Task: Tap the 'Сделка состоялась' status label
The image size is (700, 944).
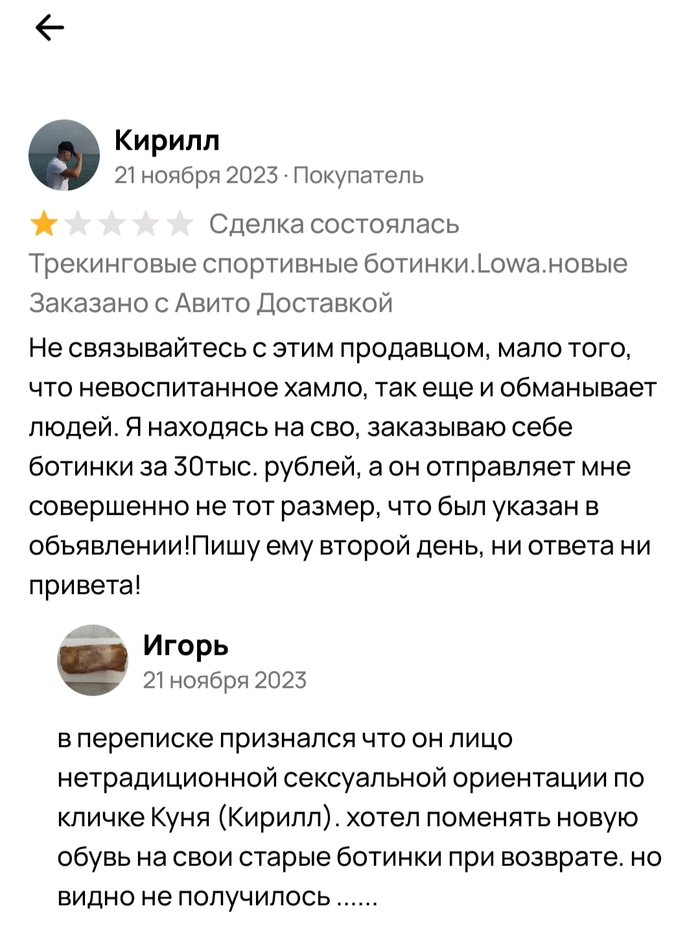Action: 334,224
